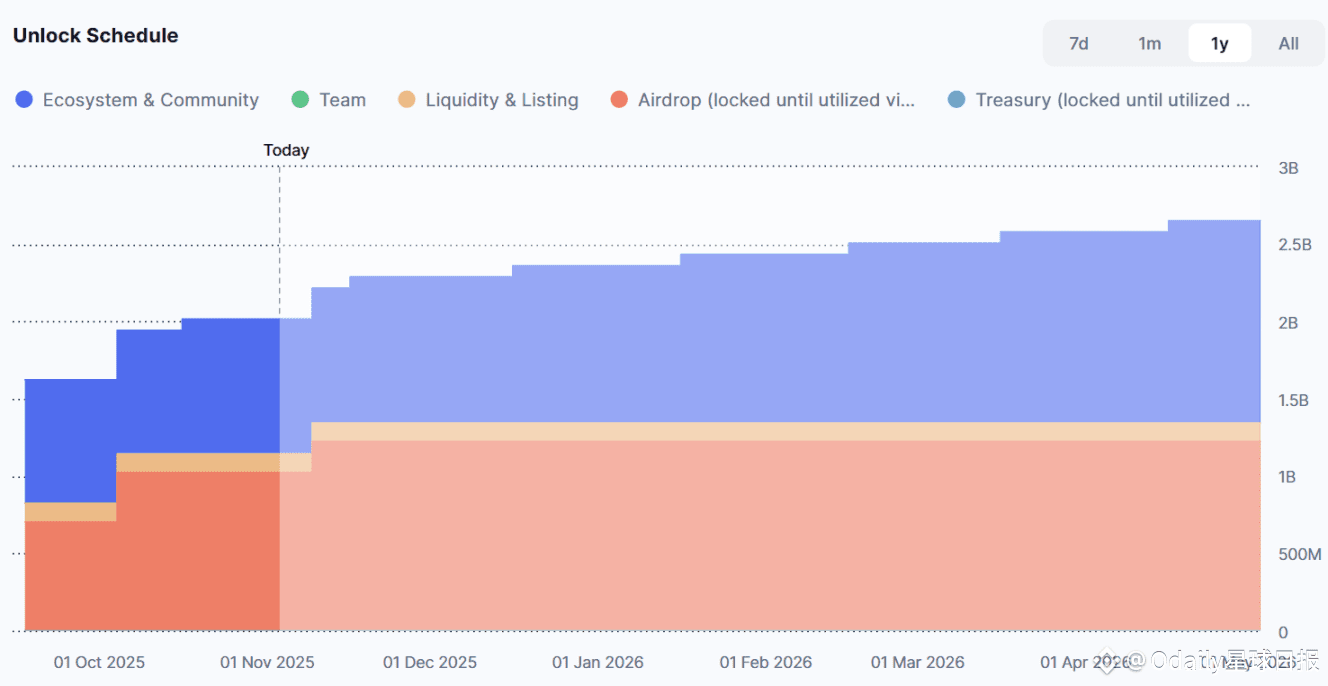Click the Unlock Schedule heading
Image resolution: width=1328 pixels, height=686 pixels.
coord(96,36)
